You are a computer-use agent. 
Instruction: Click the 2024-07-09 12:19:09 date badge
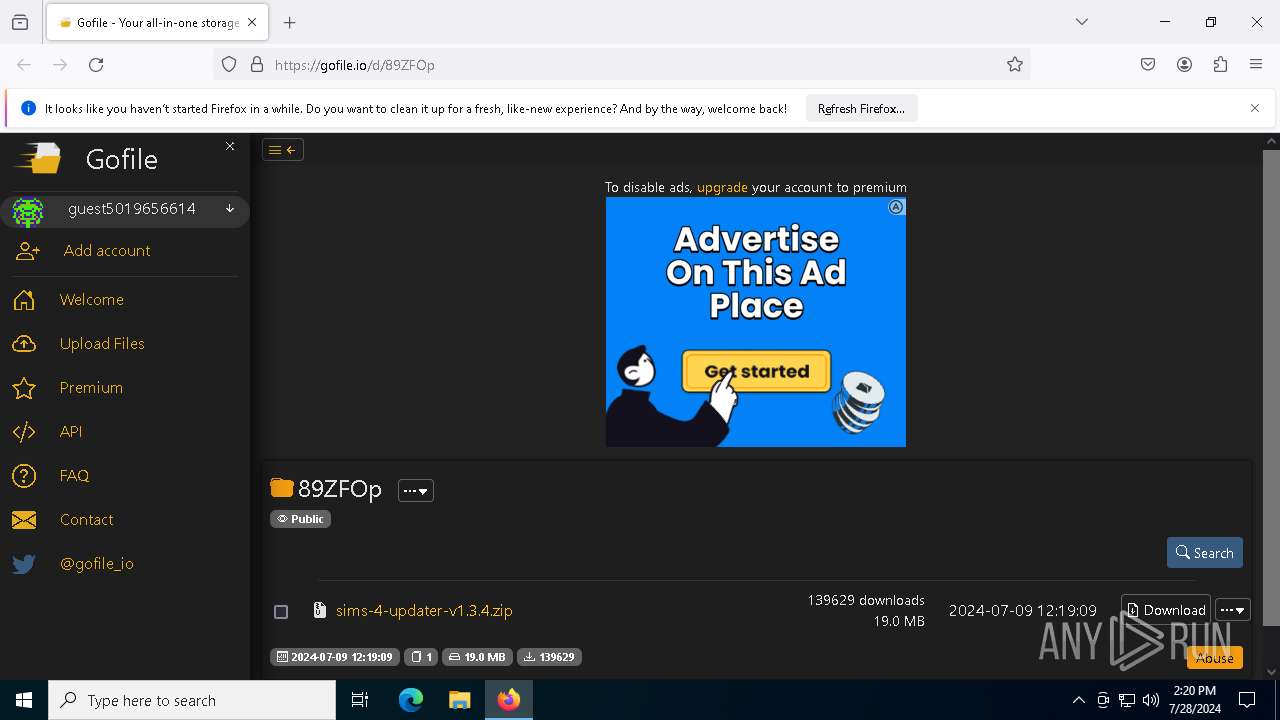click(335, 657)
